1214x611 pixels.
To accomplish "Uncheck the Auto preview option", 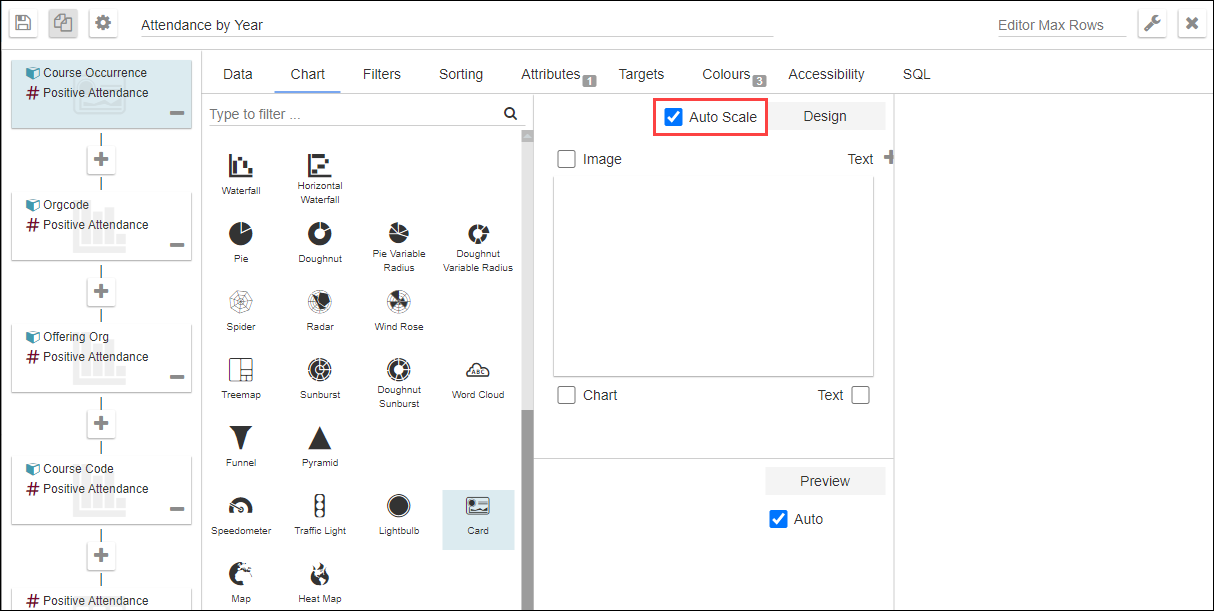I will (x=778, y=519).
